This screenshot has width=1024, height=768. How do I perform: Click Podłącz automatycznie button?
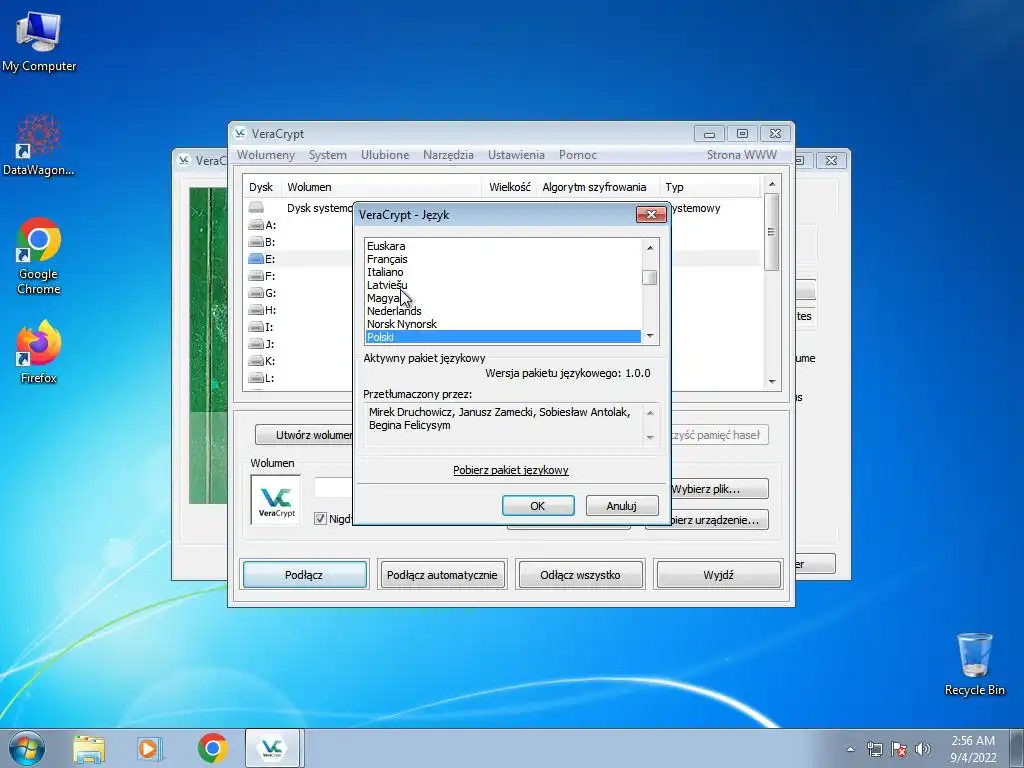pyautogui.click(x=442, y=575)
